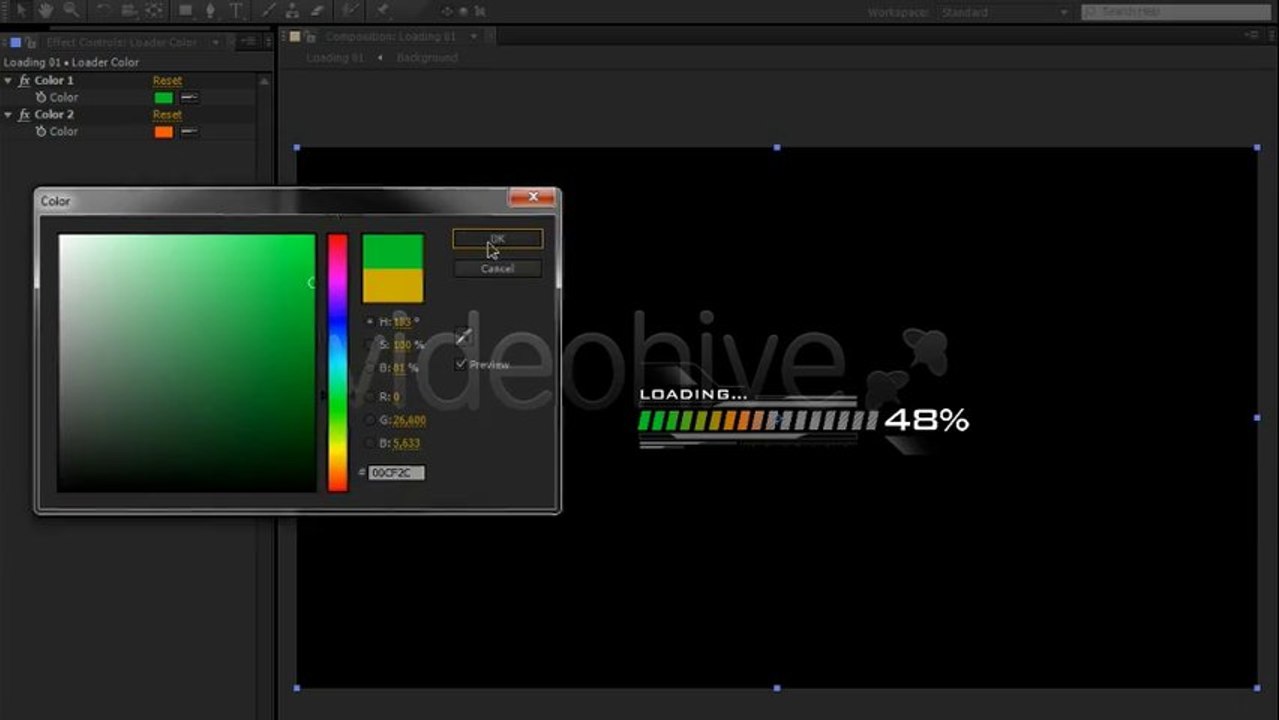Viewport: 1279px width, 720px height.
Task: Click eyedropper next to Color 2 swatch
Action: pos(189,131)
